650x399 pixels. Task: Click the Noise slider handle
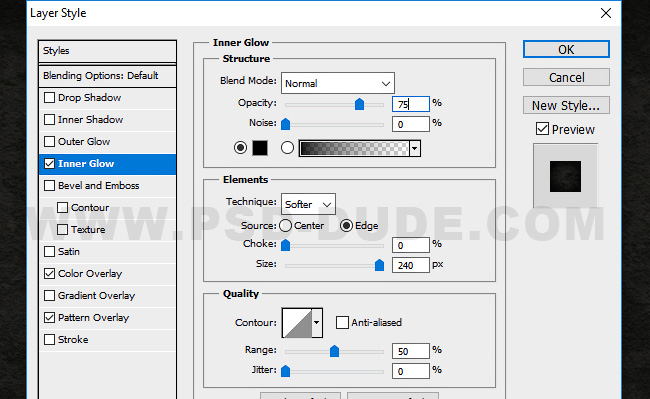(x=286, y=124)
